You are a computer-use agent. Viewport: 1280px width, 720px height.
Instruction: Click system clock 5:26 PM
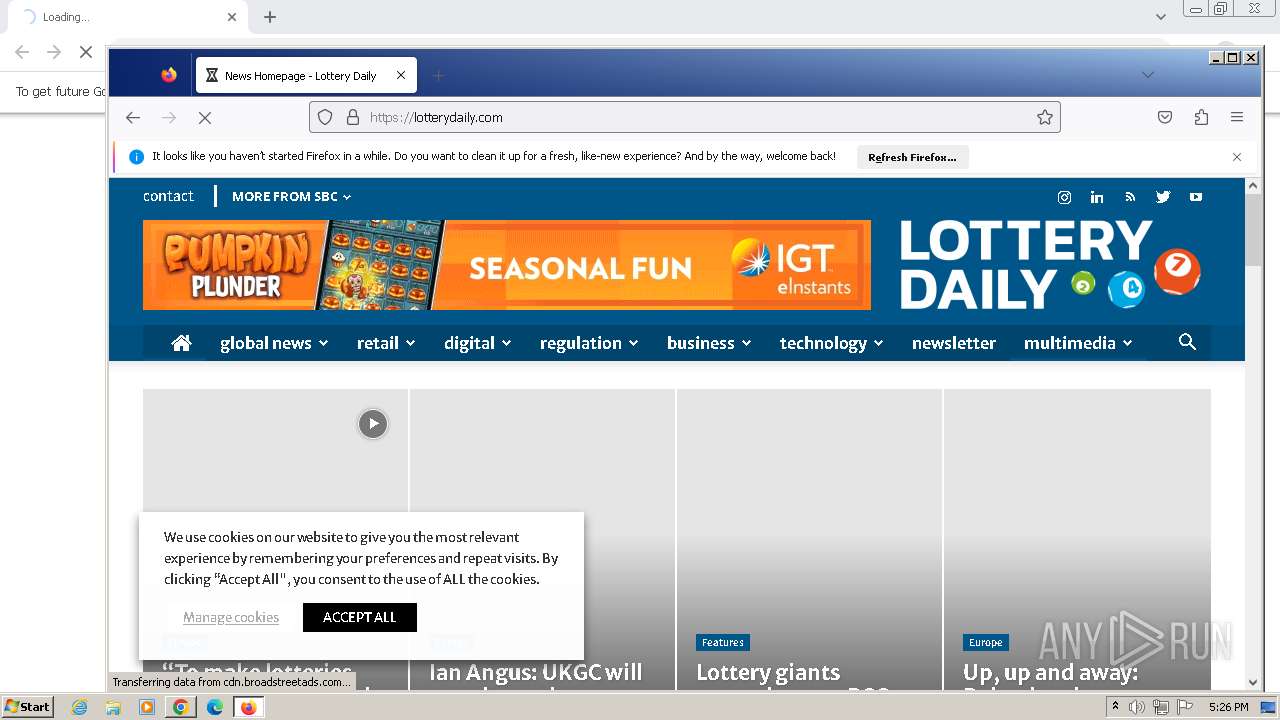point(1228,707)
